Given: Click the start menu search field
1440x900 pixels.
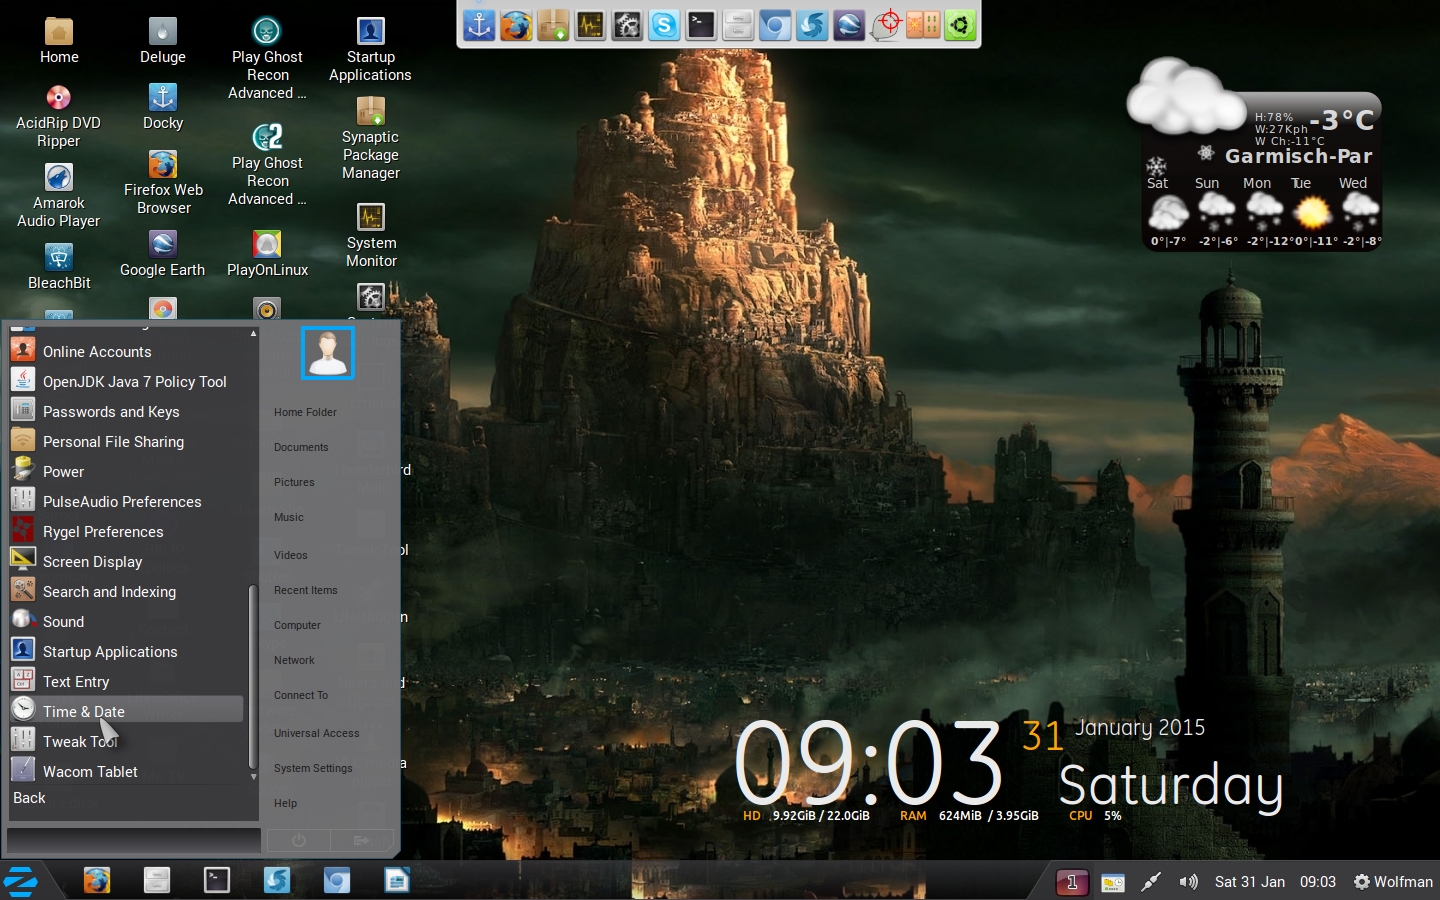Looking at the screenshot, I should [133, 840].
